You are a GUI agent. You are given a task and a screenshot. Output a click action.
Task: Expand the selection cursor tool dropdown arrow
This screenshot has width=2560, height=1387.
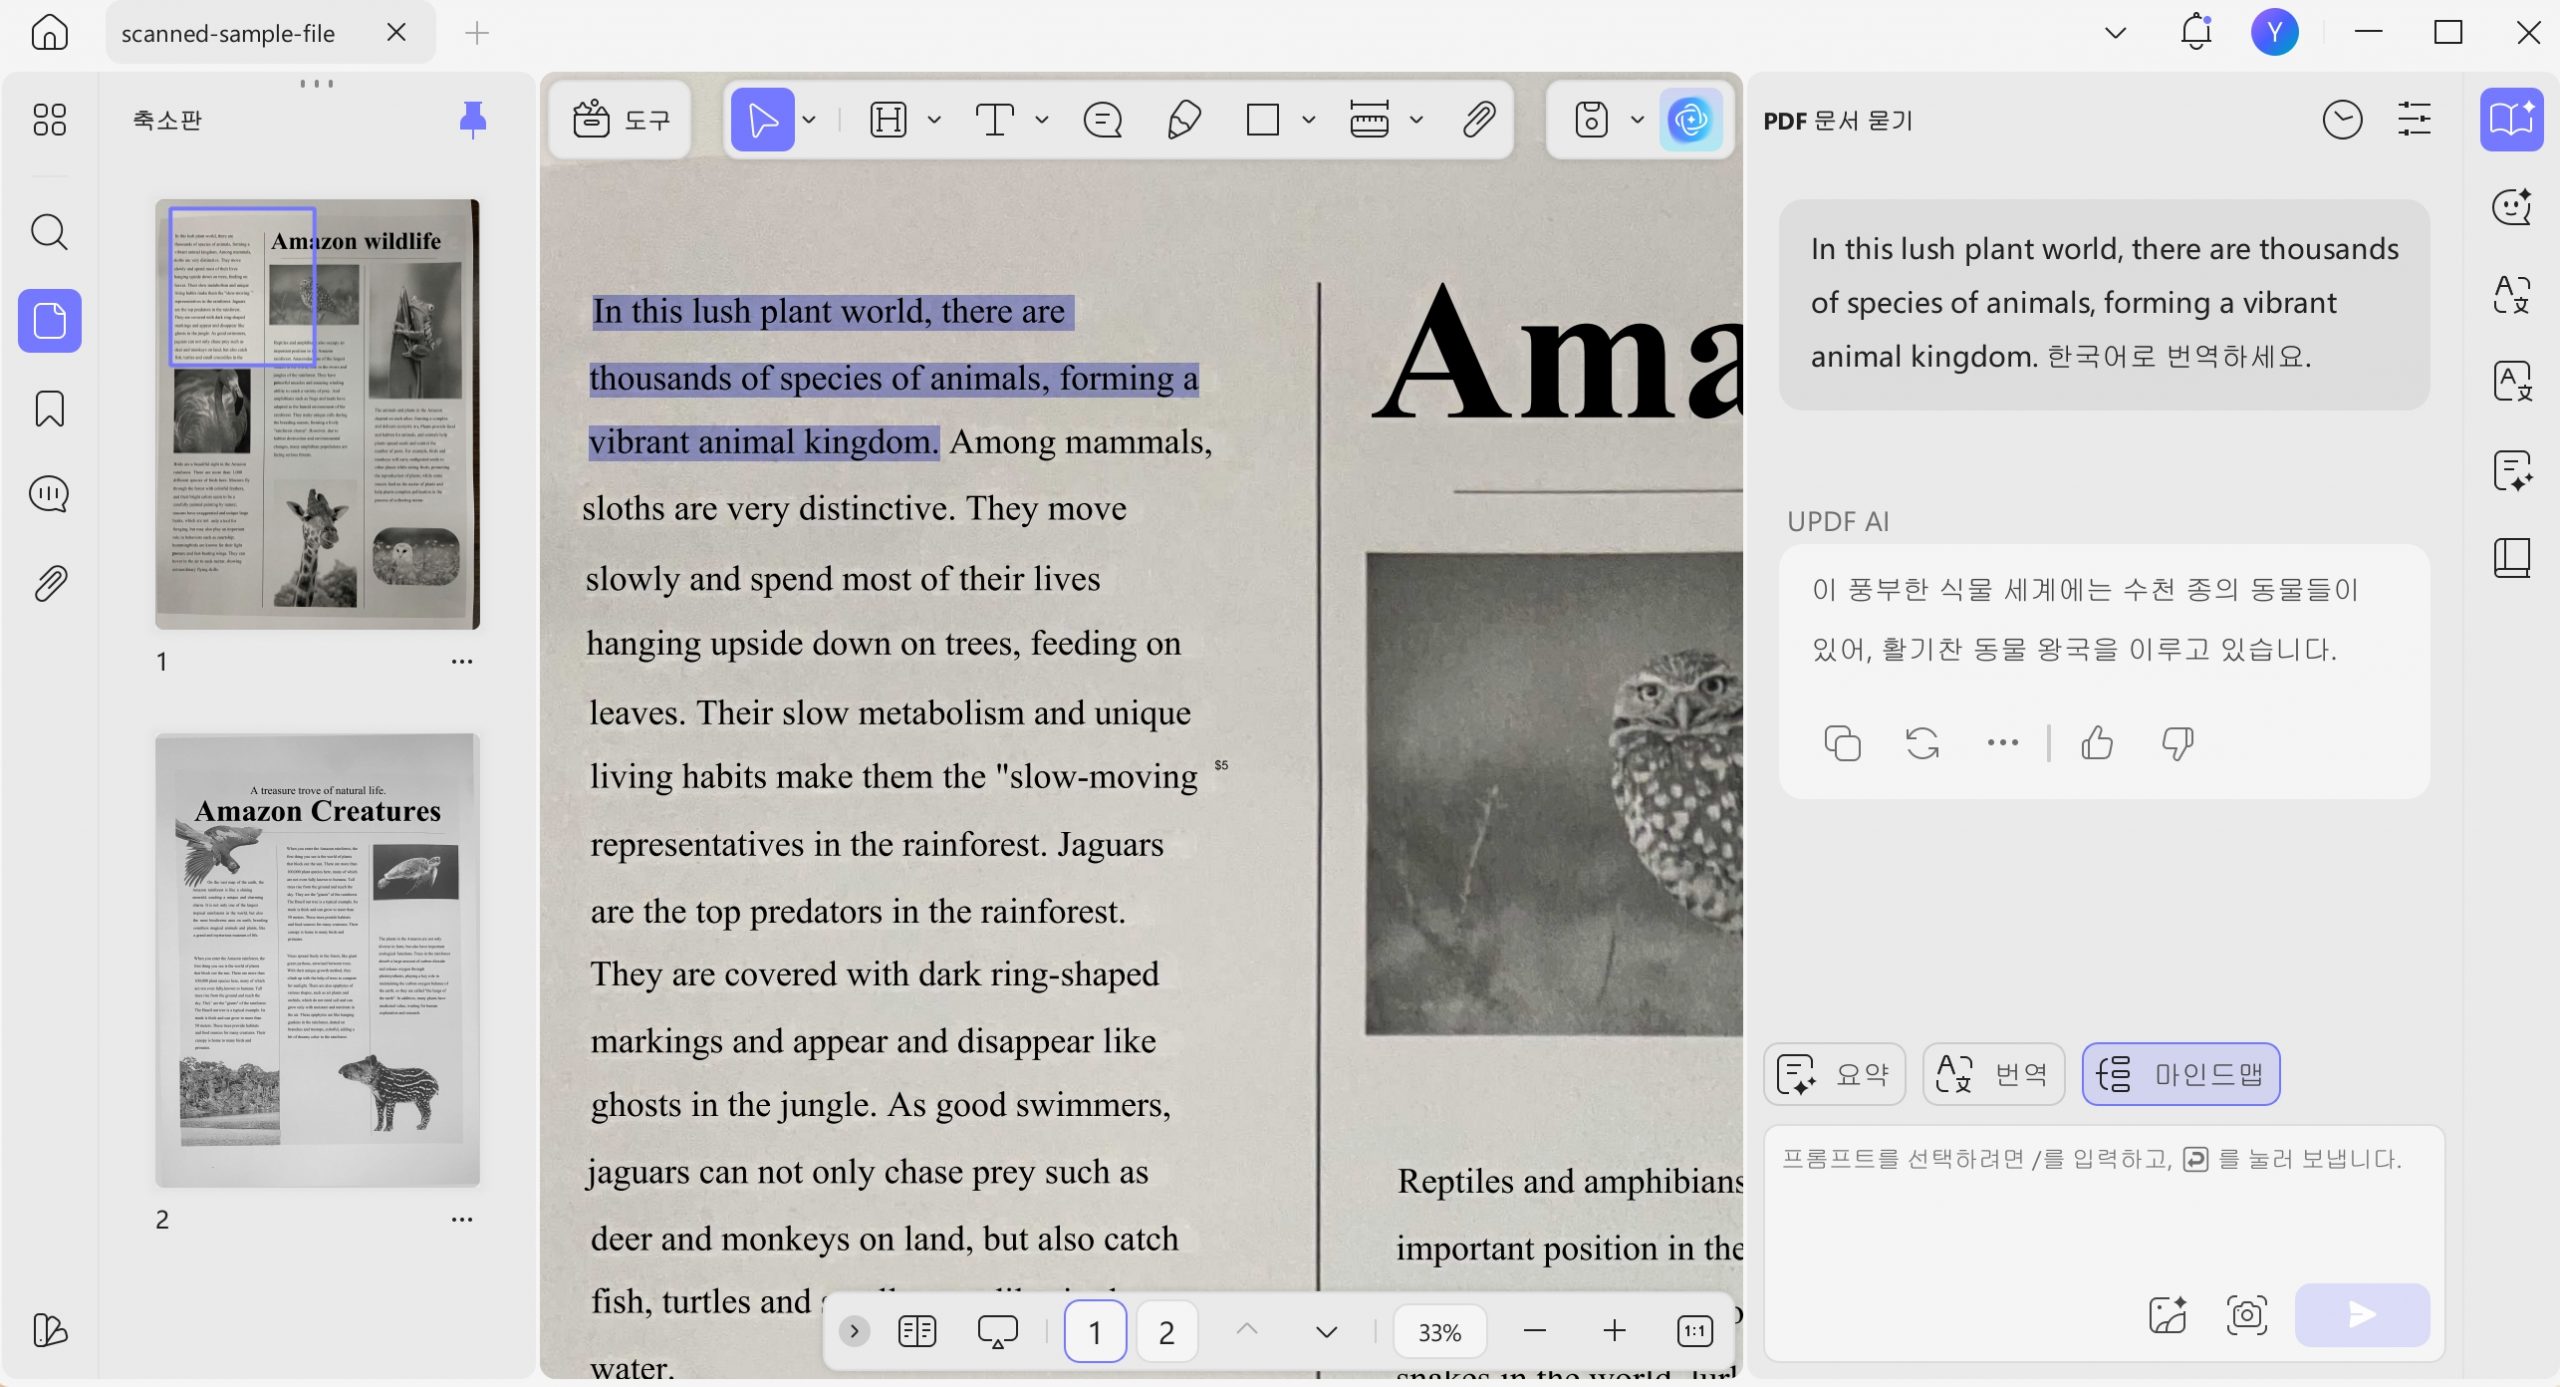click(809, 120)
